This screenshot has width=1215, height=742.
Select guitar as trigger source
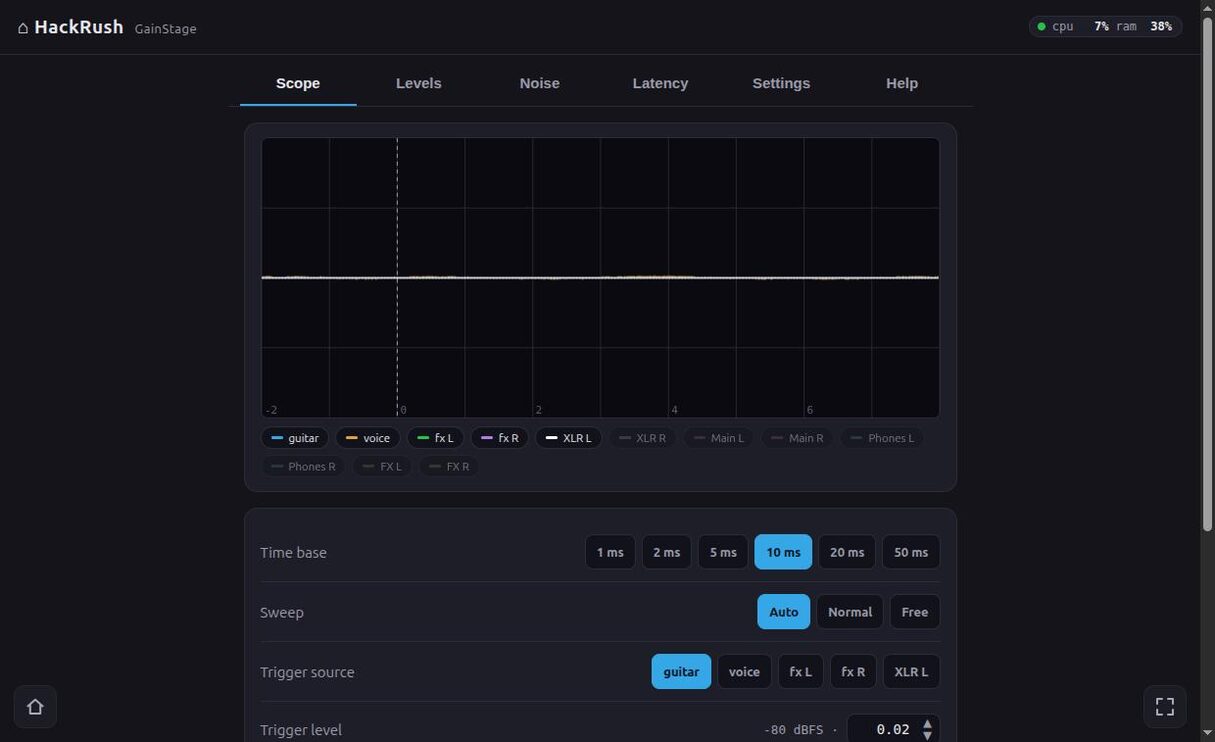coord(681,672)
